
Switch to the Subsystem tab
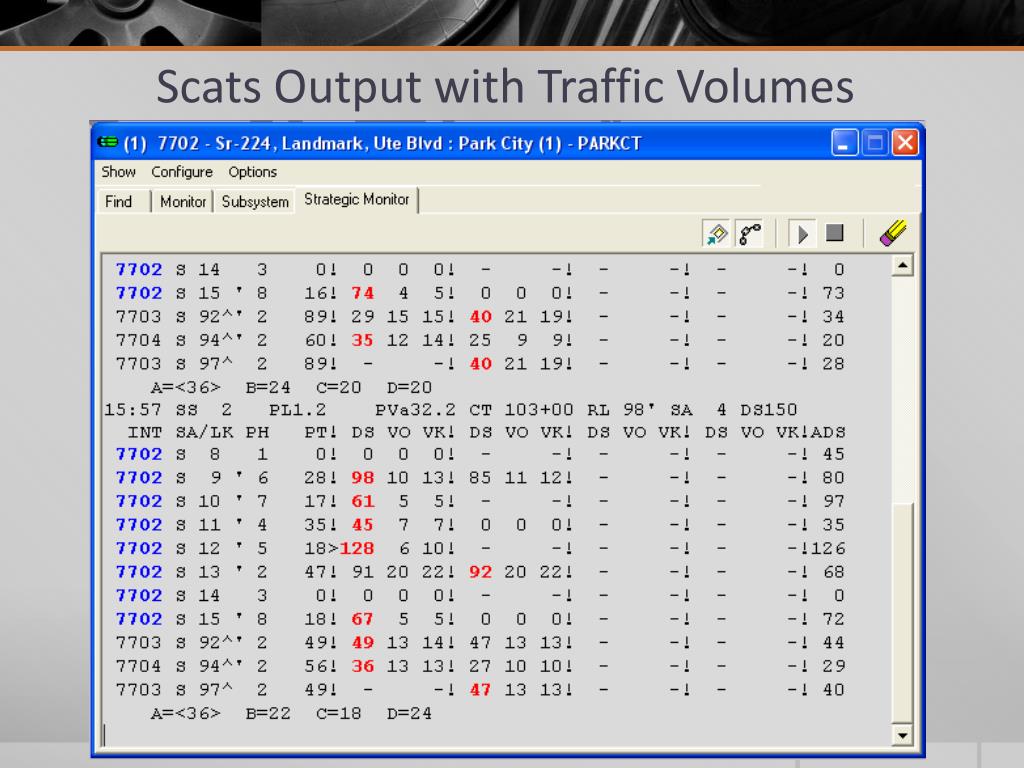255,201
